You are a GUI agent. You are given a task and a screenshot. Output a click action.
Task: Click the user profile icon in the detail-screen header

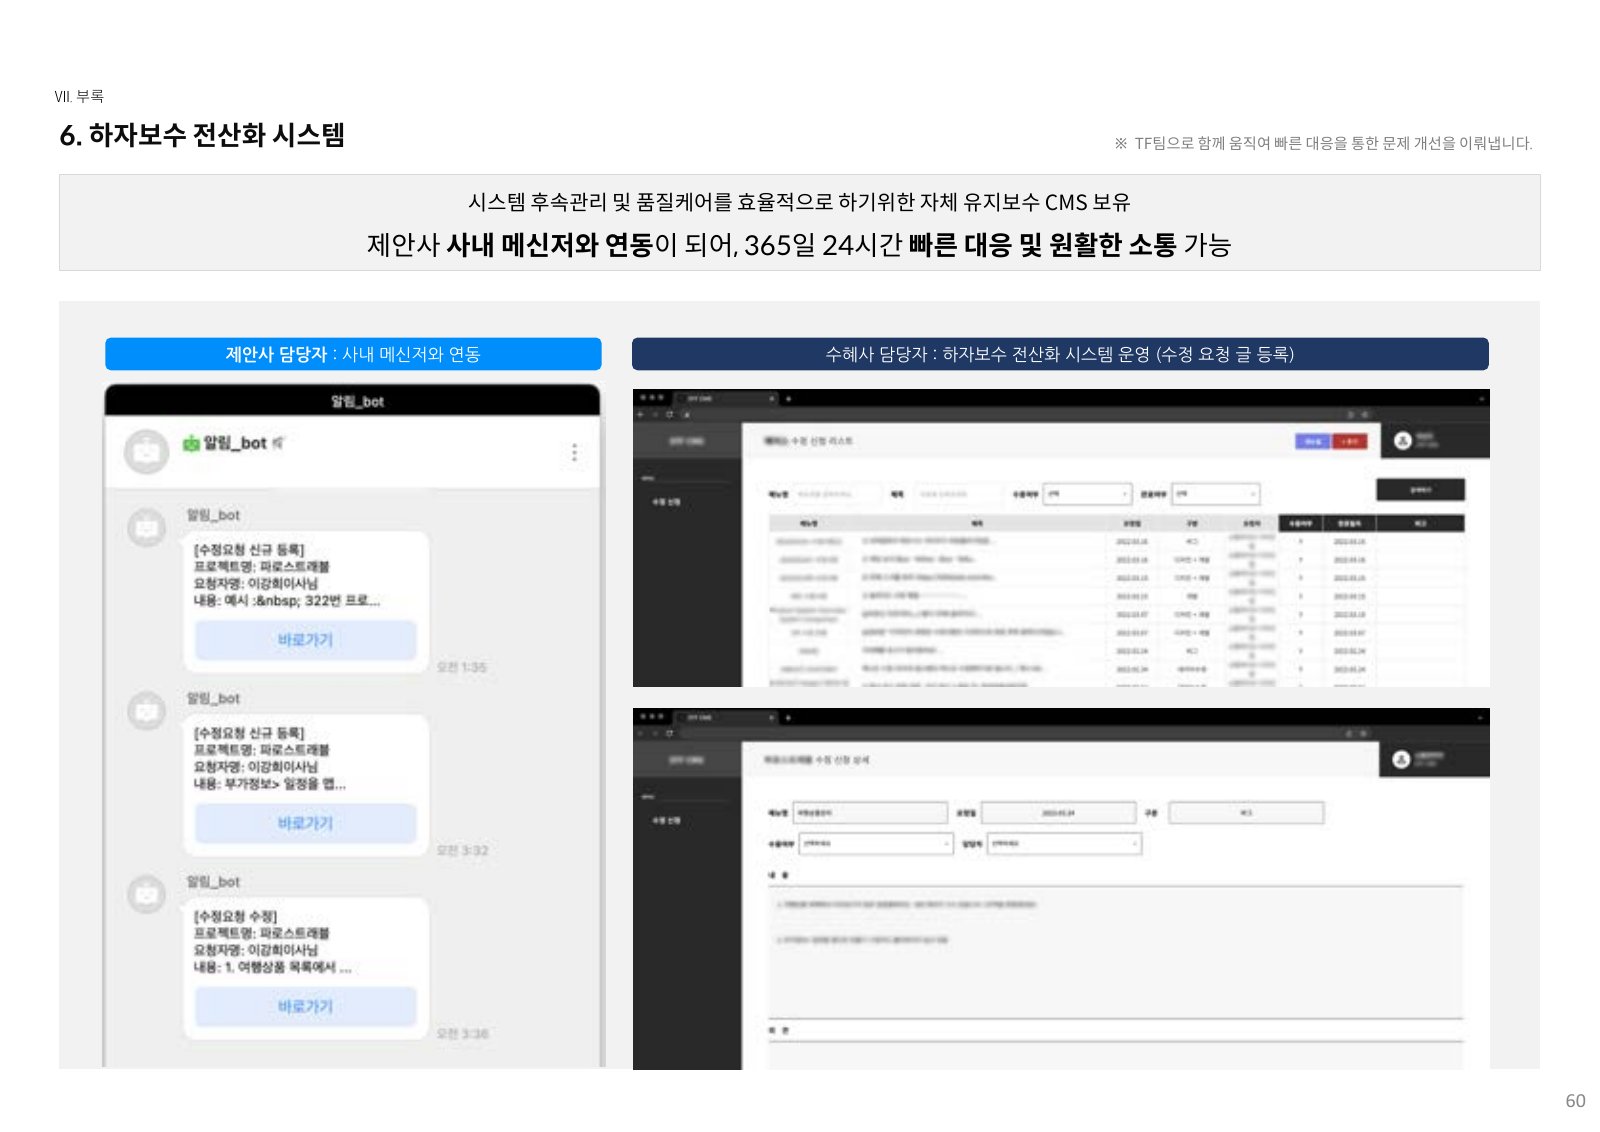coord(1402,760)
